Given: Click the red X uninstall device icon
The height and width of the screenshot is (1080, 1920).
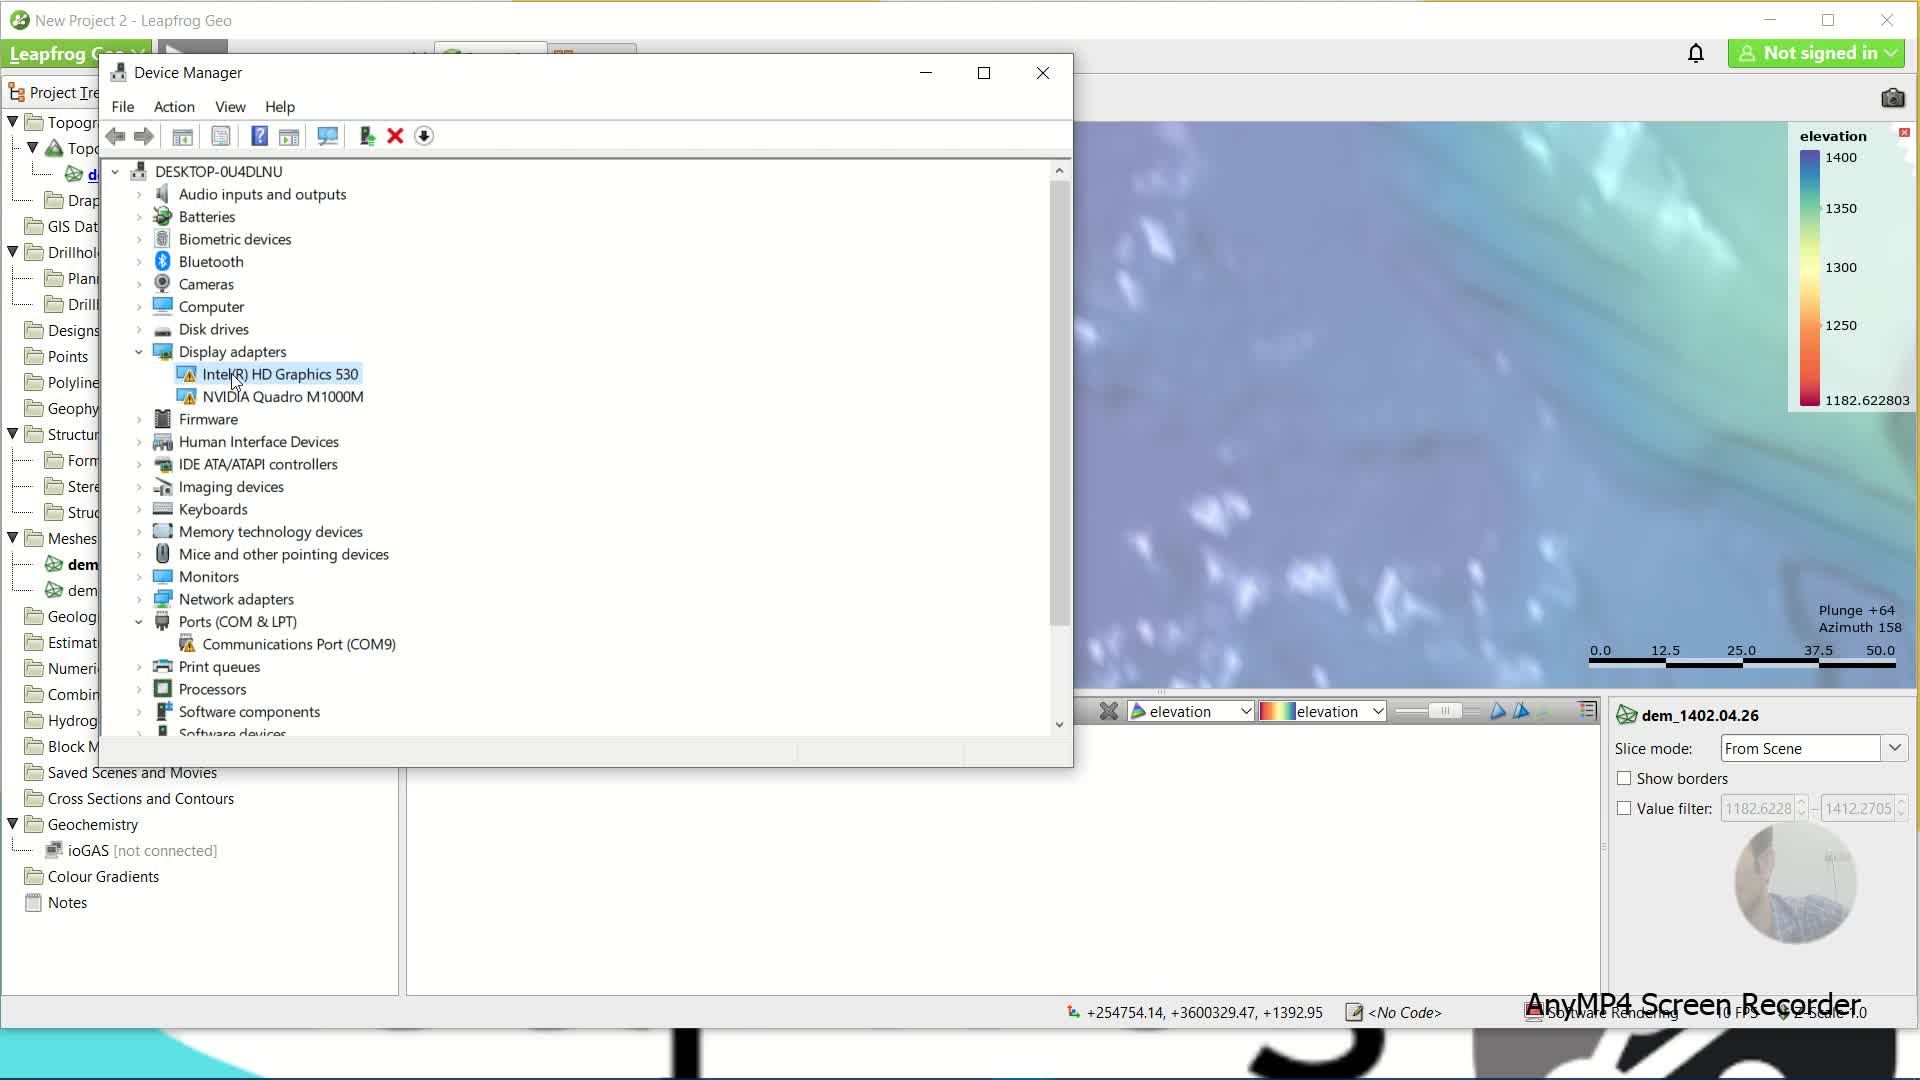Looking at the screenshot, I should [x=395, y=136].
